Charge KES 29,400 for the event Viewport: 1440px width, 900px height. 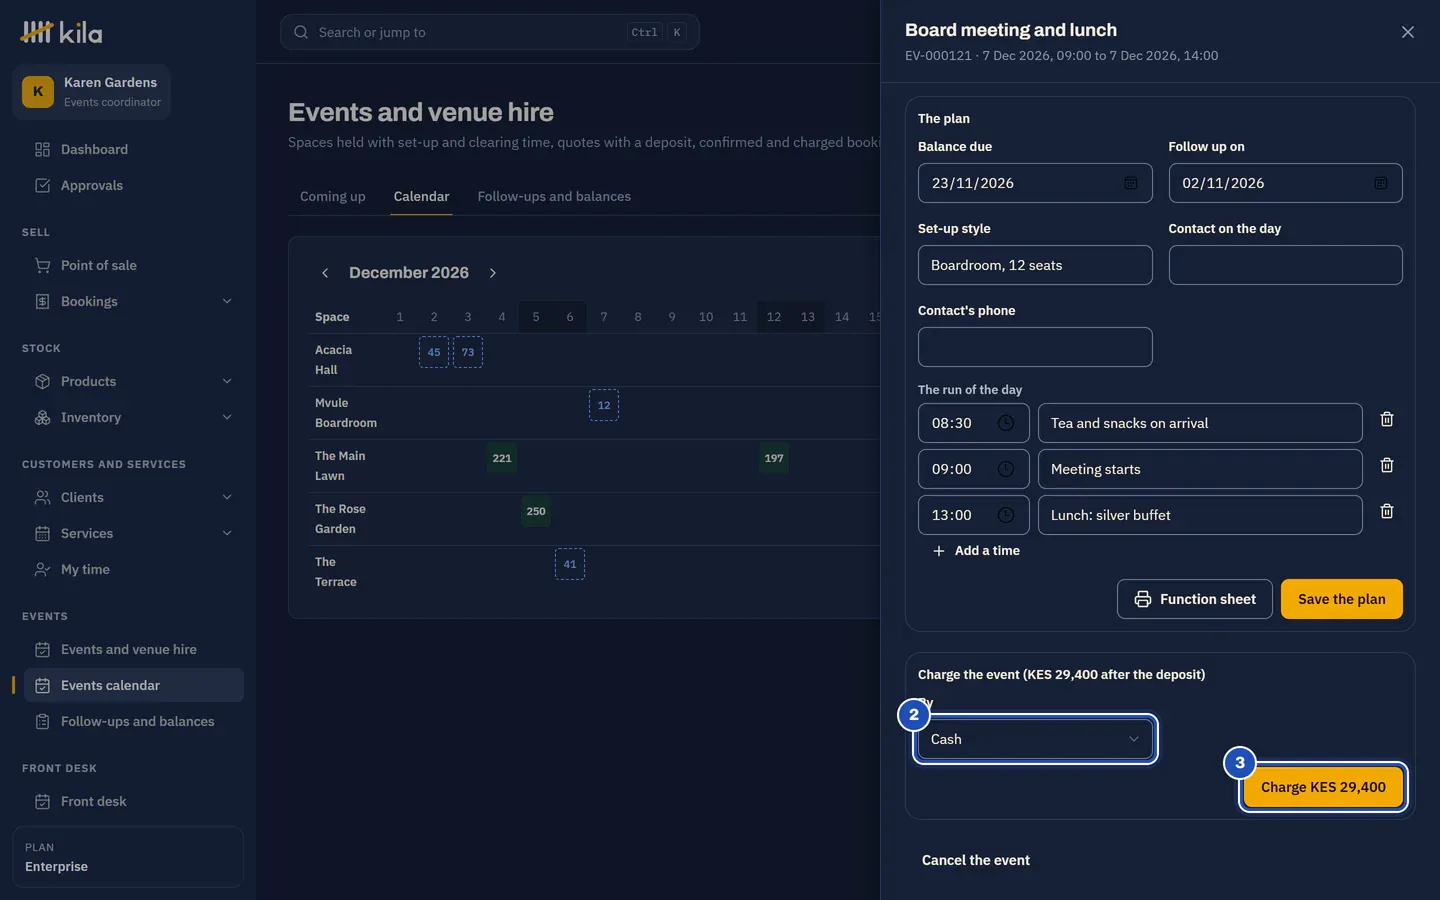[1323, 787]
